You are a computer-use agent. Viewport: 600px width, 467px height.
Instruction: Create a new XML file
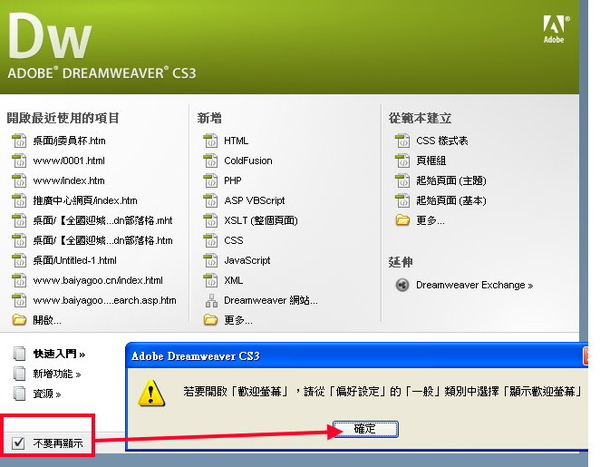coord(233,280)
